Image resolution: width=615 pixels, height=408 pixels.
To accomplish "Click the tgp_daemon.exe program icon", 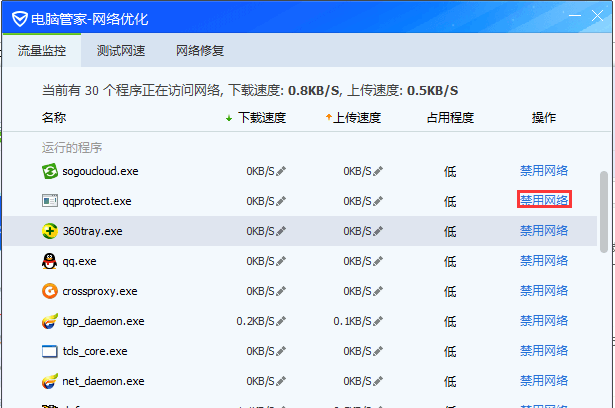I will [x=49, y=321].
